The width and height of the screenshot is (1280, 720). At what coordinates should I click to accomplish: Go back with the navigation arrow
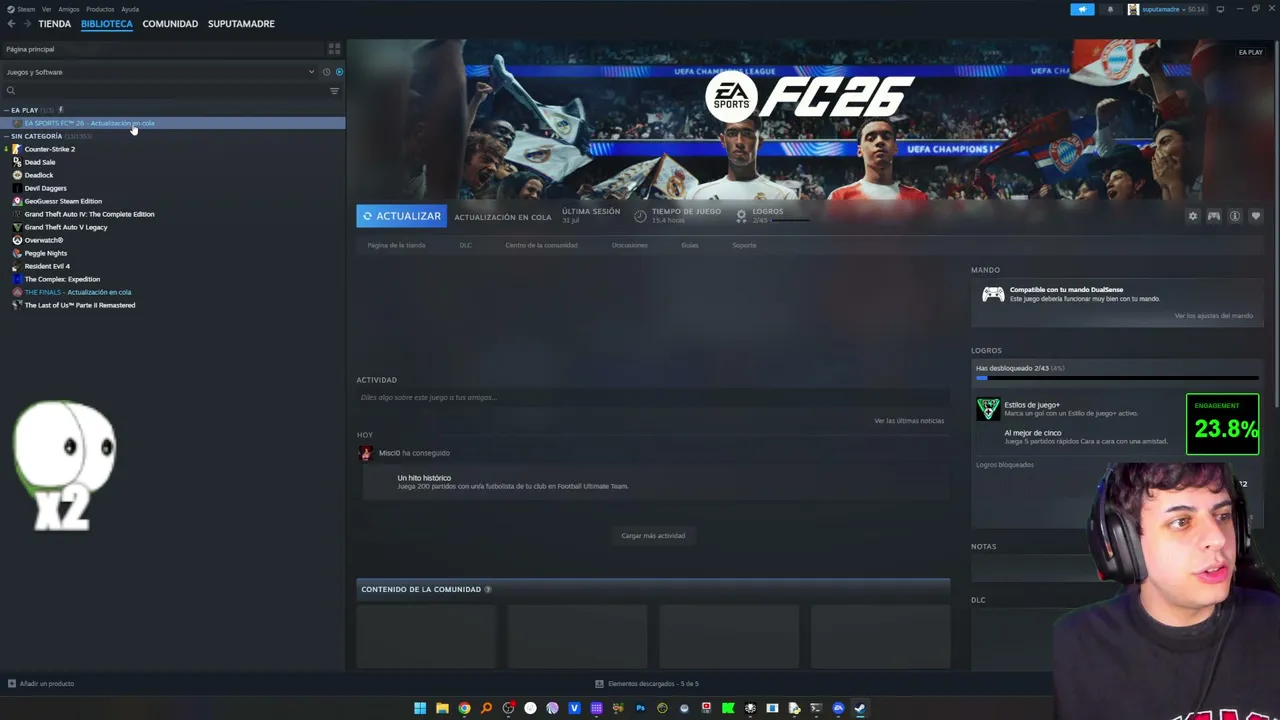point(11,24)
